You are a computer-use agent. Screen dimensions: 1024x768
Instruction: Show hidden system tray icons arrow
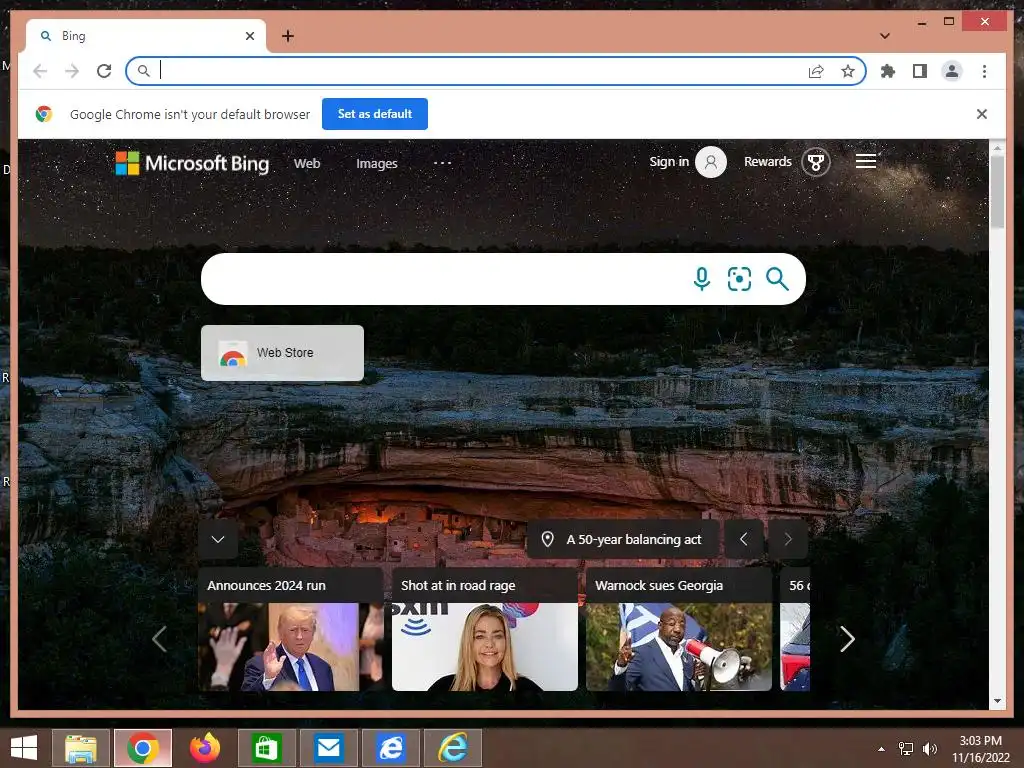point(882,748)
